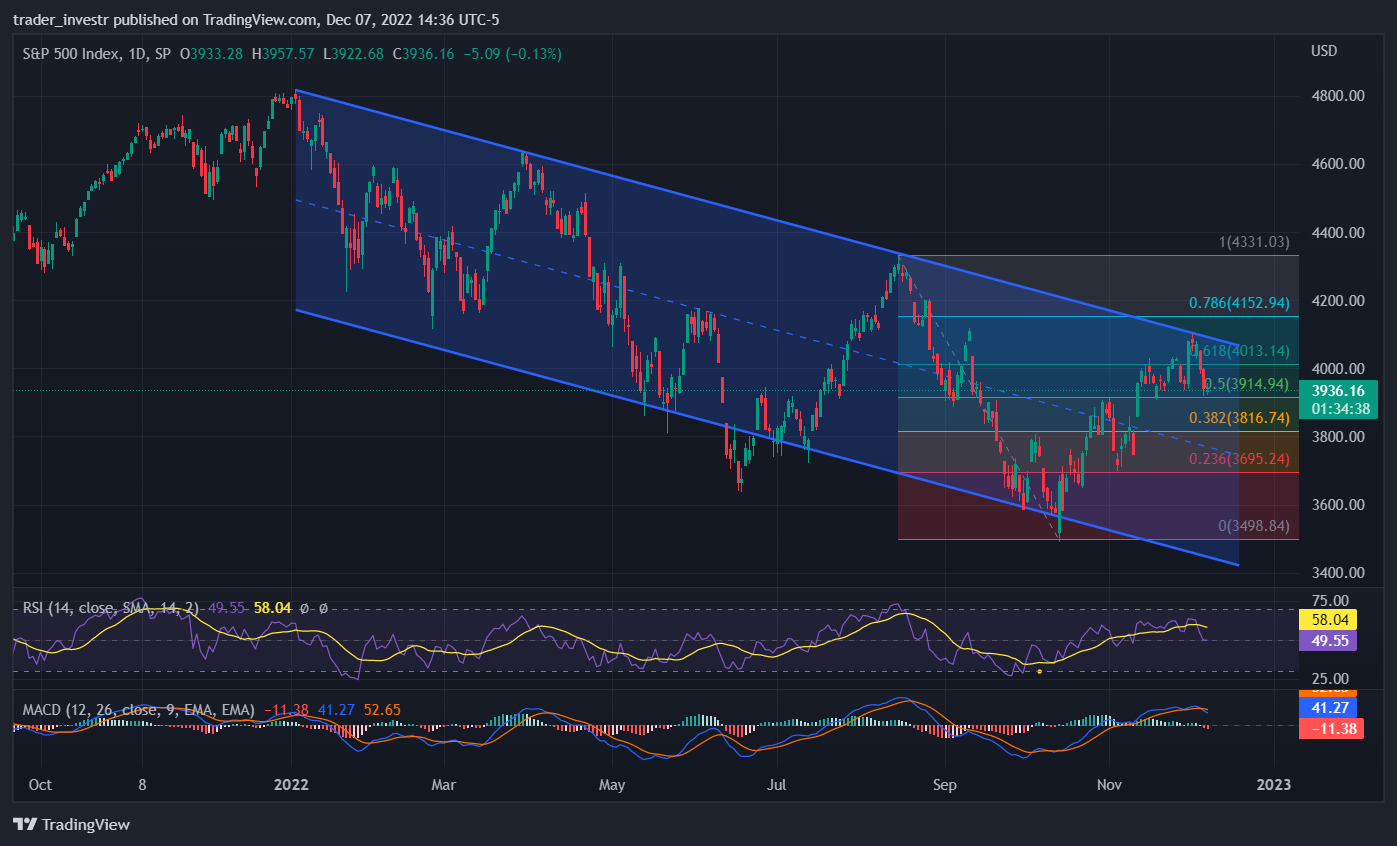Click the RSI yellow value tag 58.04

pos(1327,620)
